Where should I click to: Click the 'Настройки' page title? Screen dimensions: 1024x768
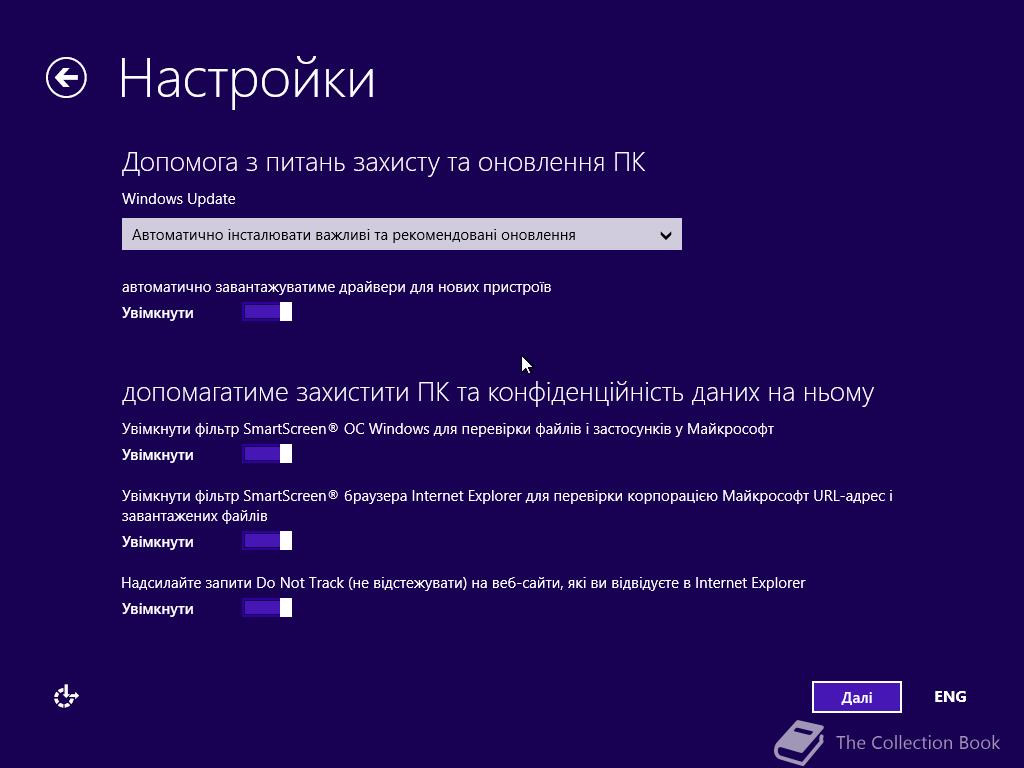point(247,80)
